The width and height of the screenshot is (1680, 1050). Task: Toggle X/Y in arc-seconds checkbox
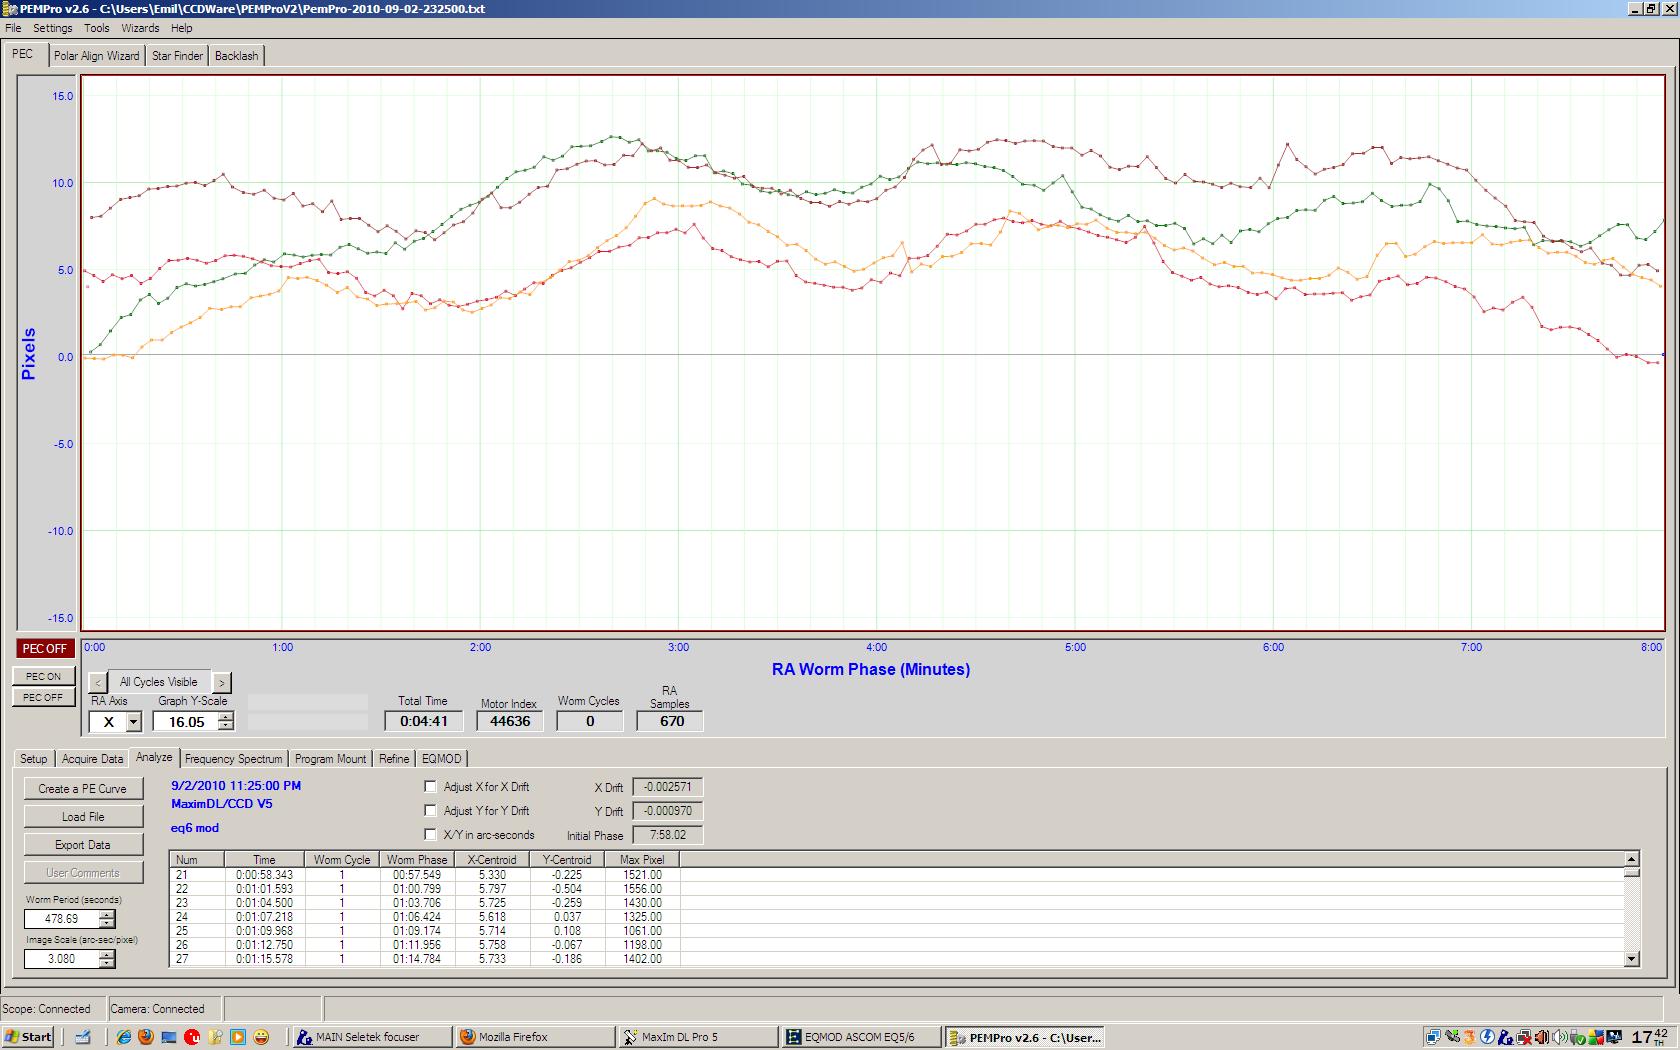coord(431,835)
